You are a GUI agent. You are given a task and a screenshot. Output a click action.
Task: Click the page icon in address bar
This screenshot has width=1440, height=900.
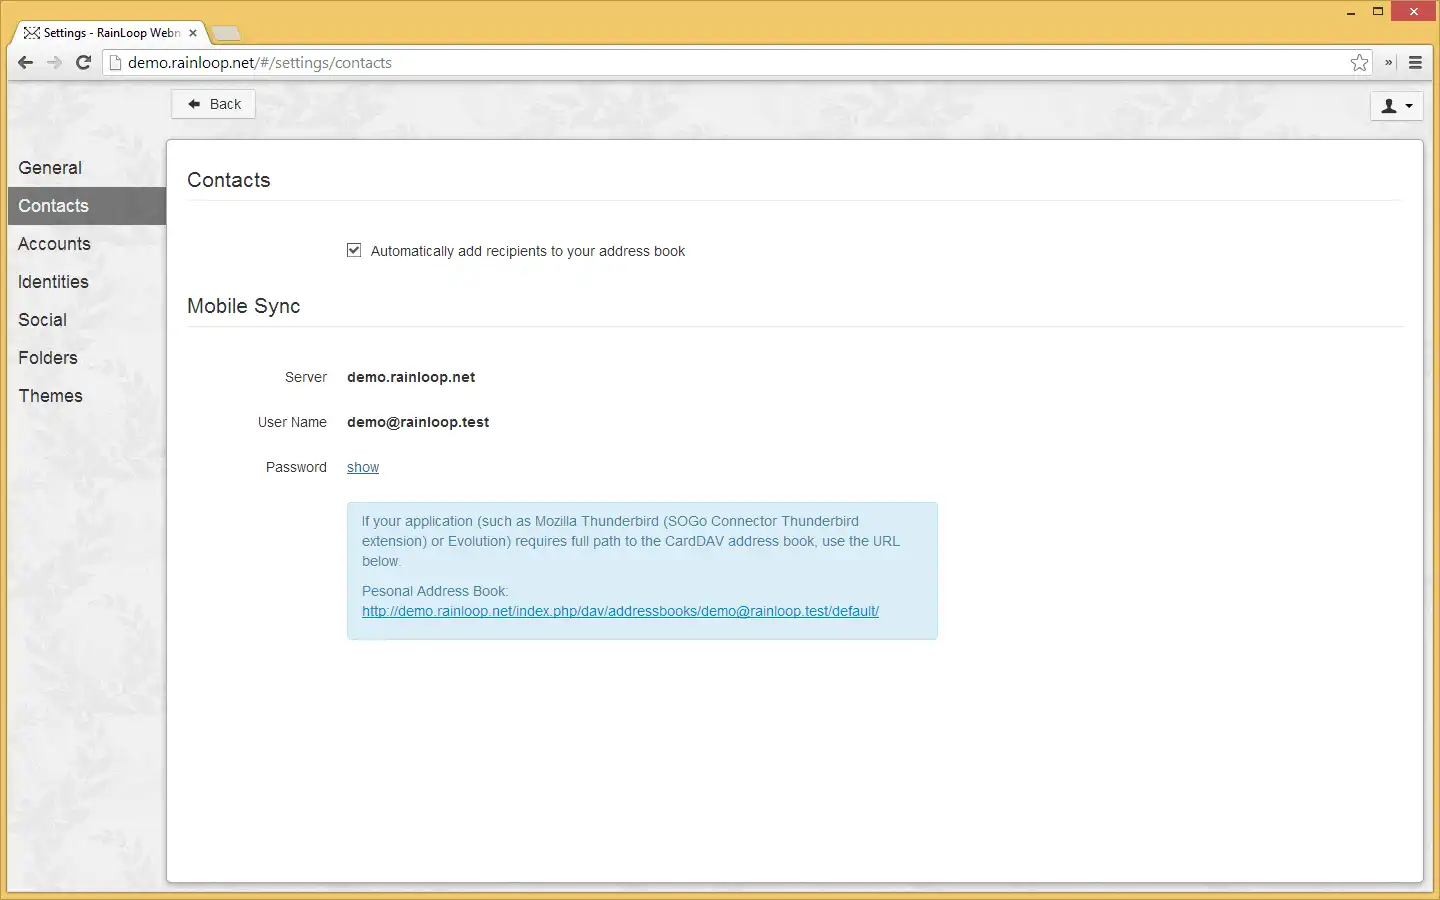(x=115, y=62)
